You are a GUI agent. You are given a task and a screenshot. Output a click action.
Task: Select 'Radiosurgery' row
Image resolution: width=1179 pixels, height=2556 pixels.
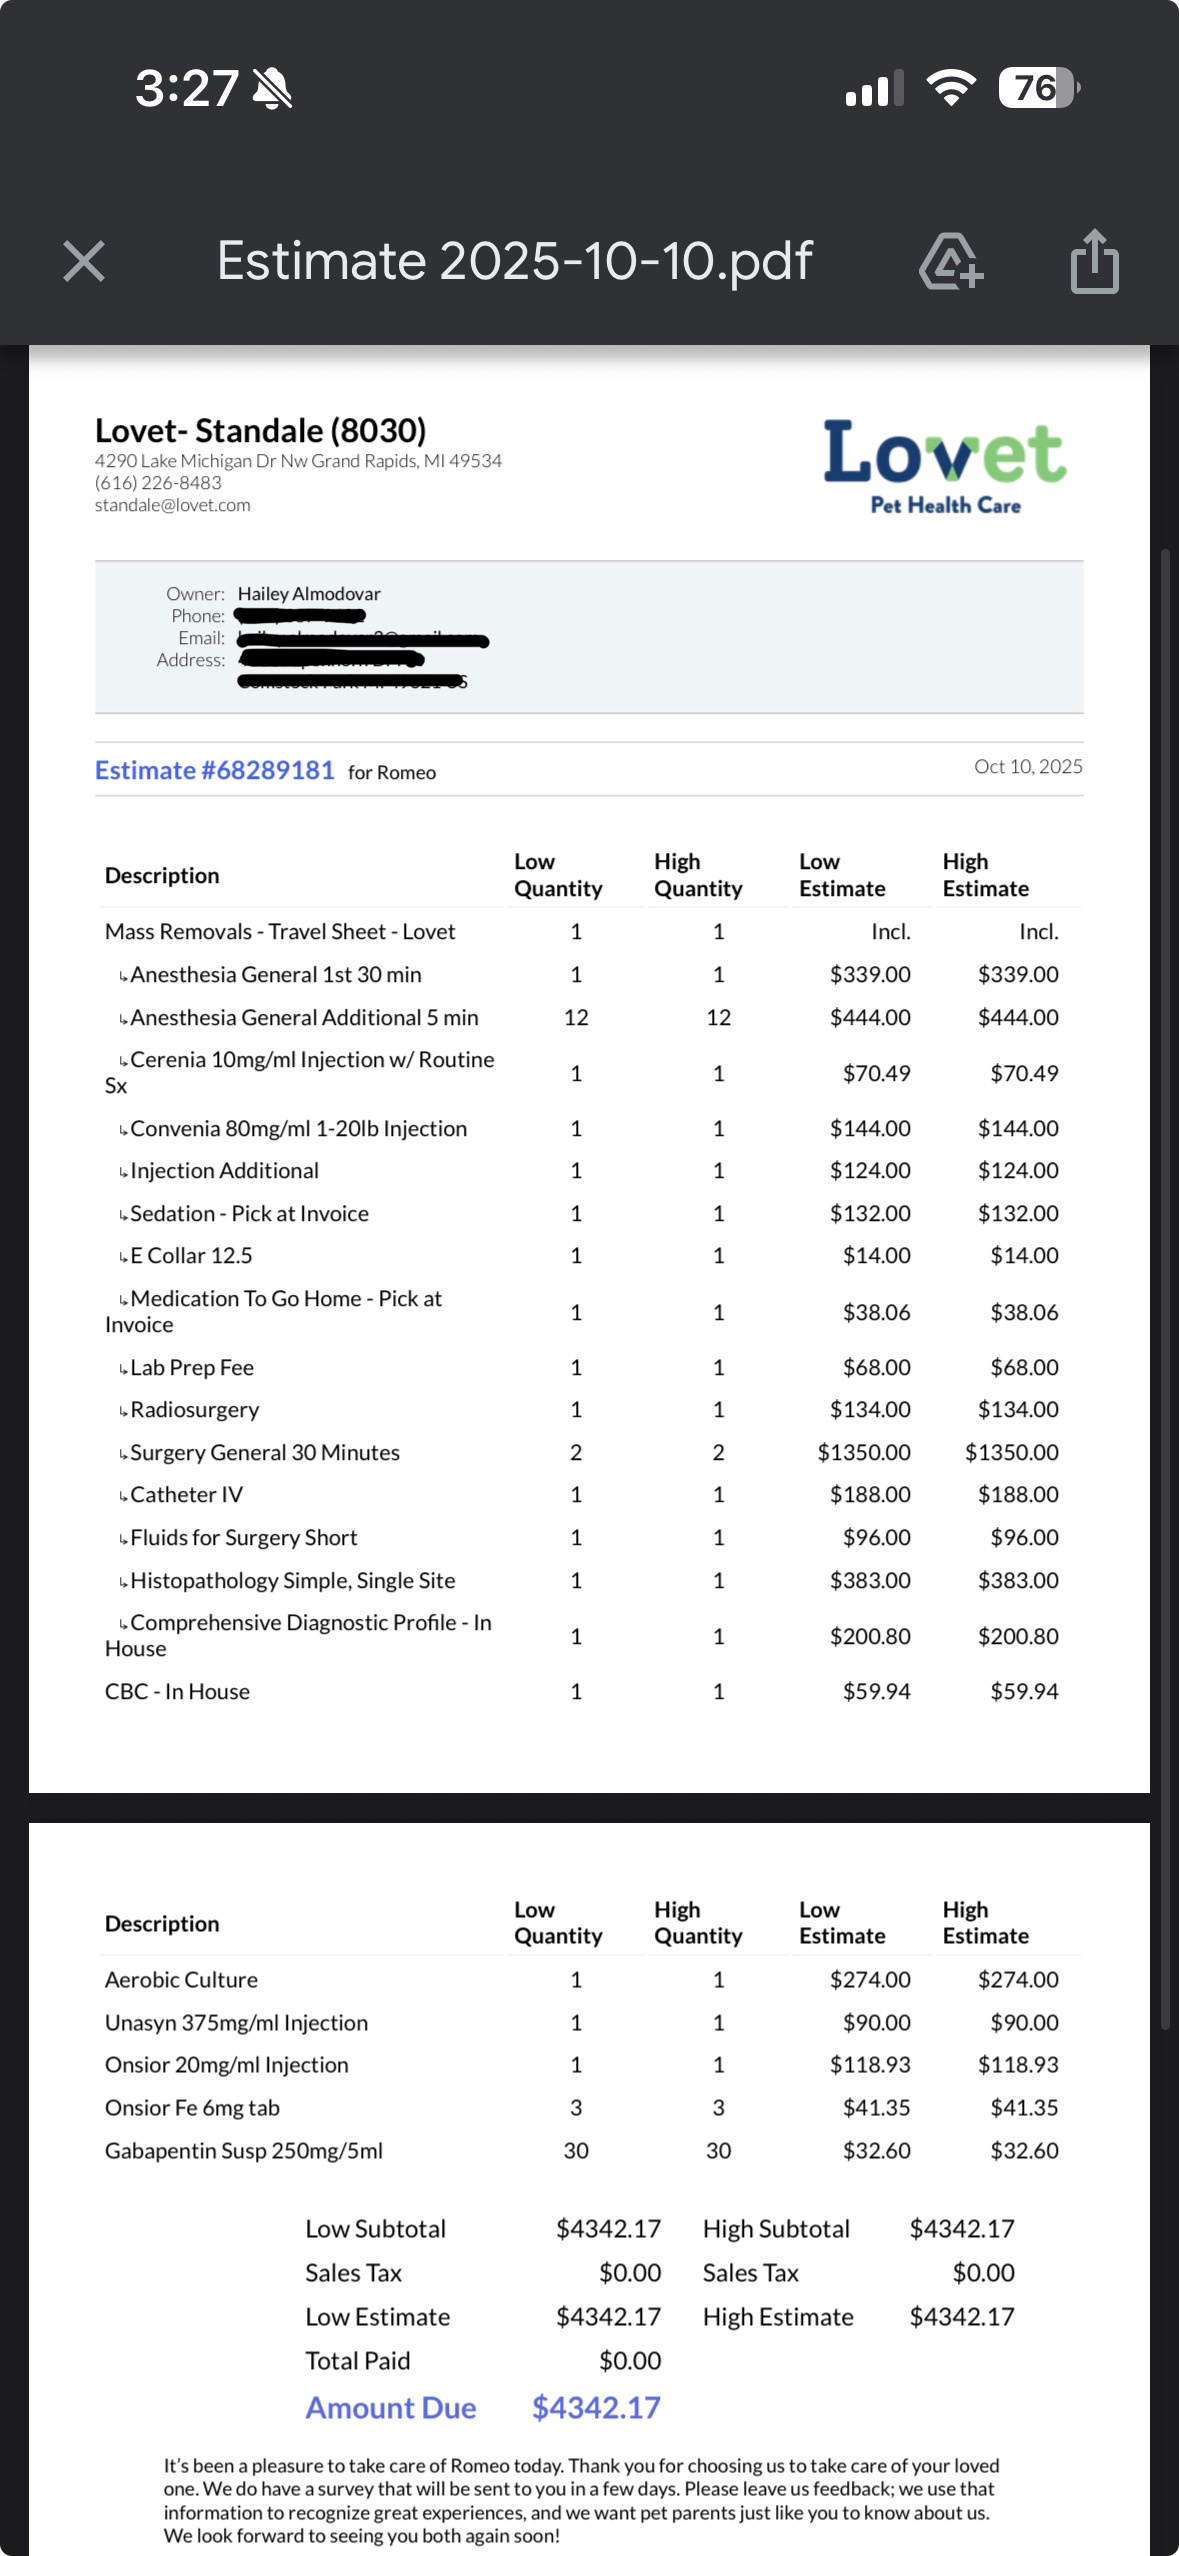589,1410
